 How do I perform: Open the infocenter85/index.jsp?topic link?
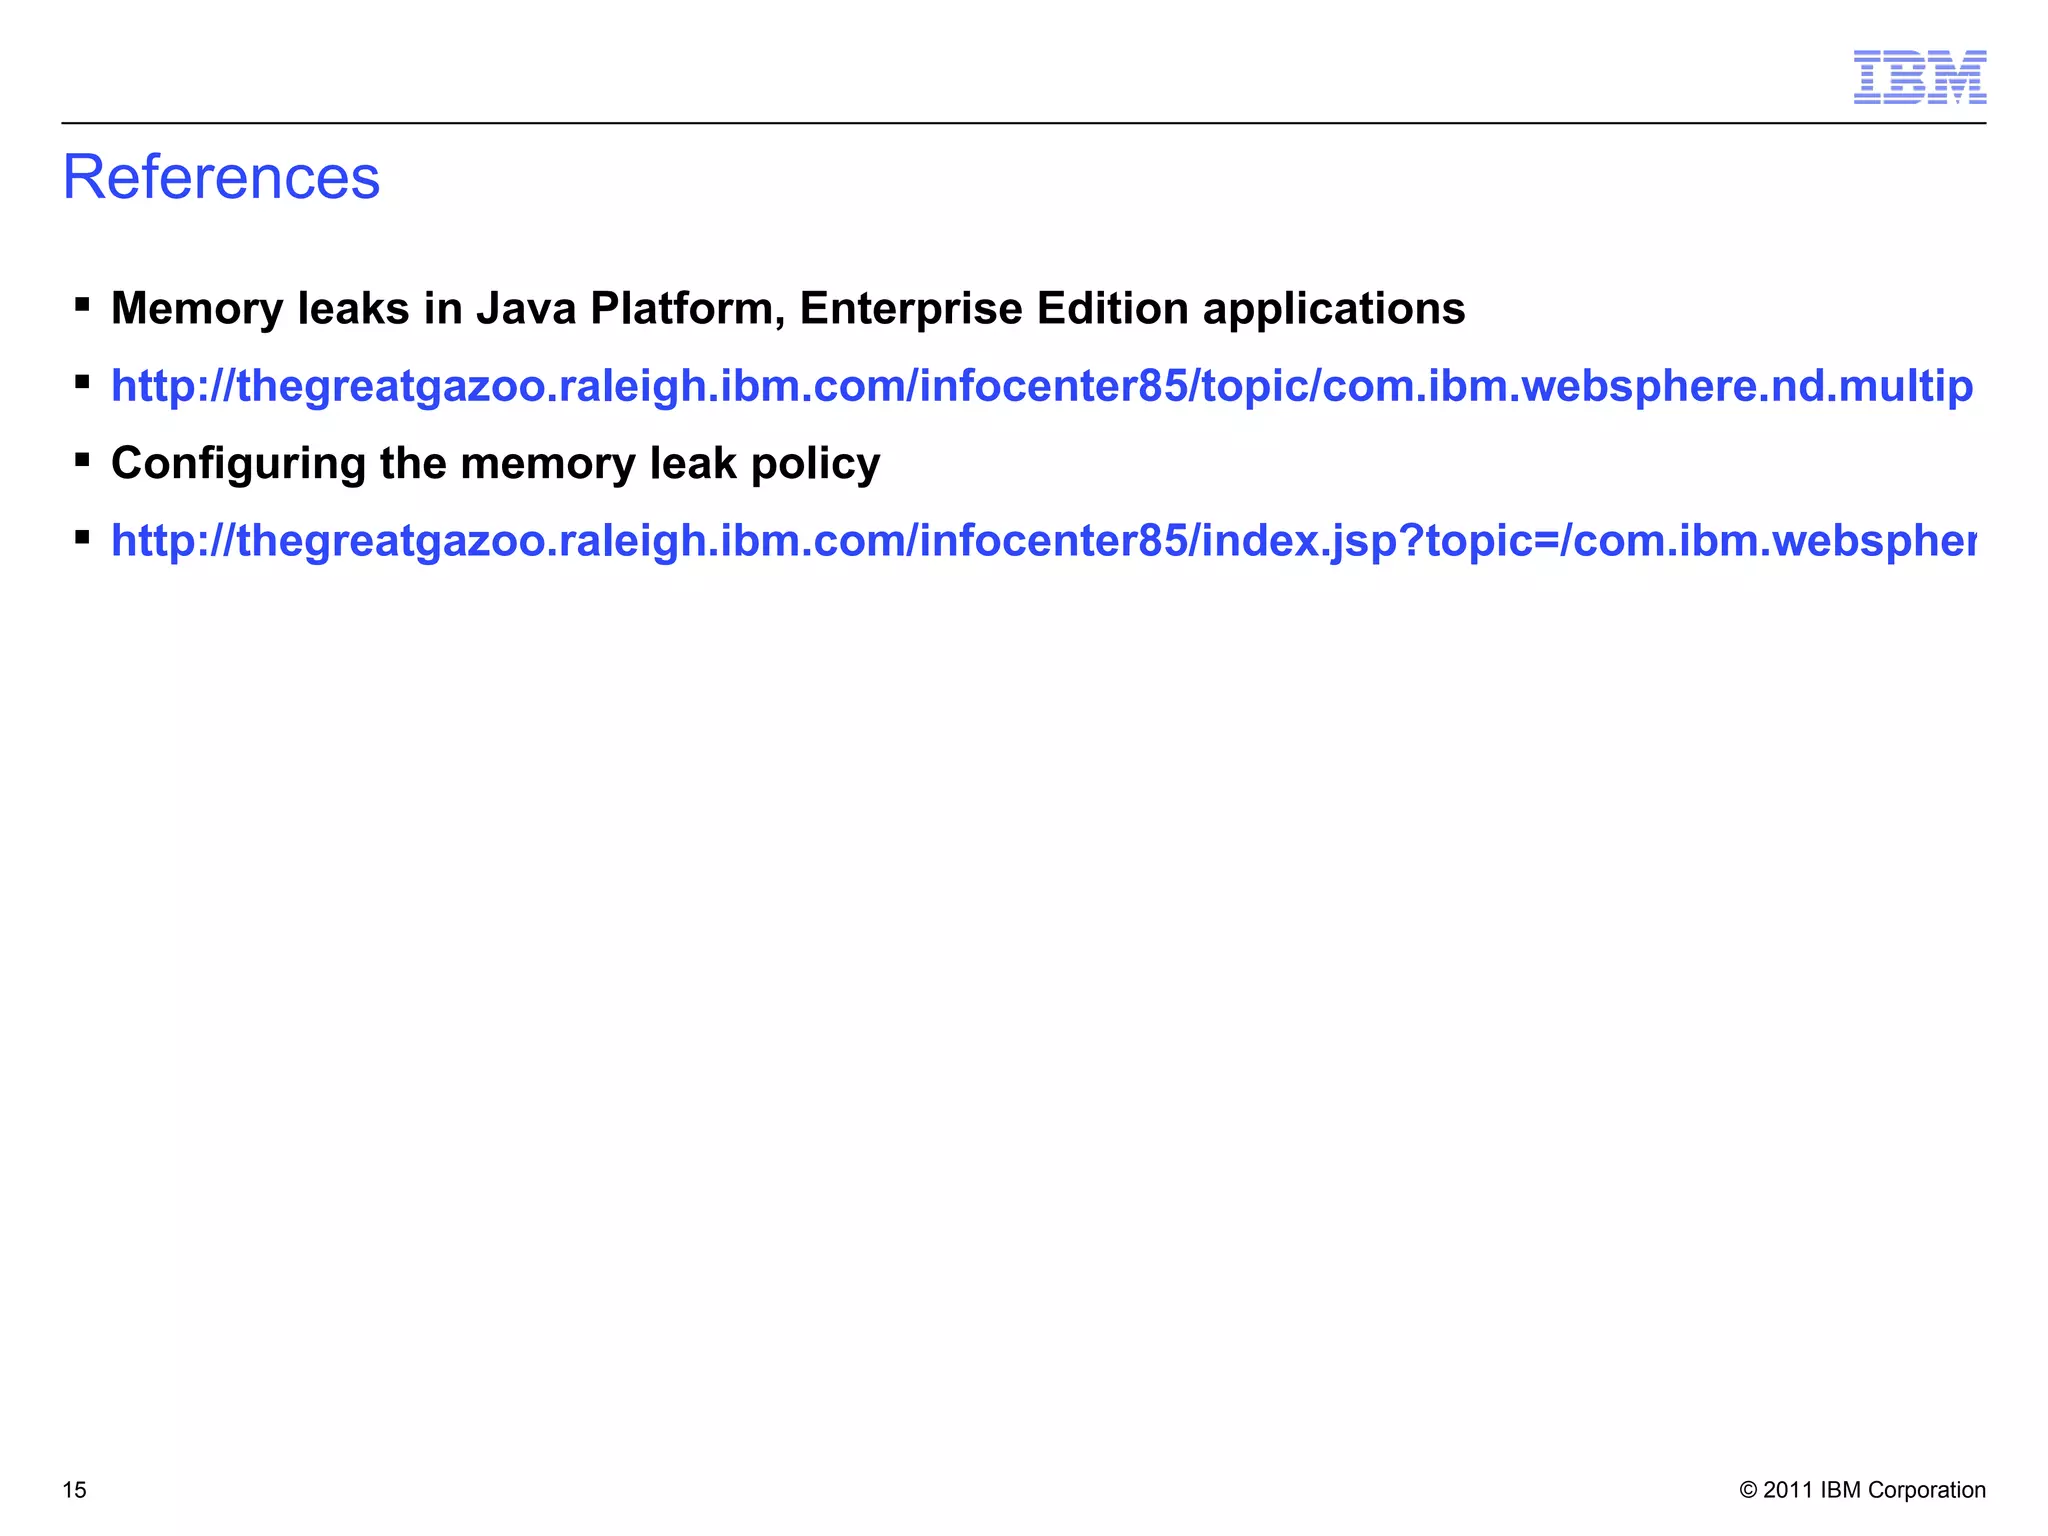(1043, 541)
